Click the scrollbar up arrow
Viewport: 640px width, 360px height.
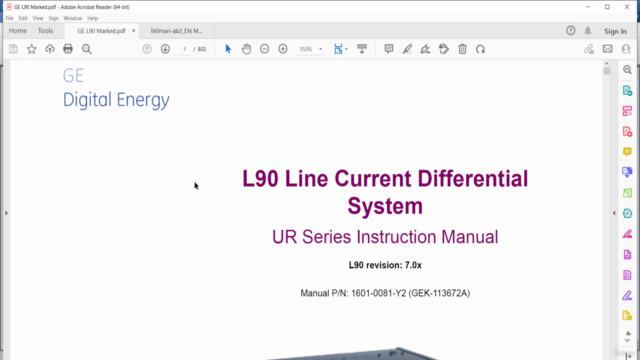607,63
